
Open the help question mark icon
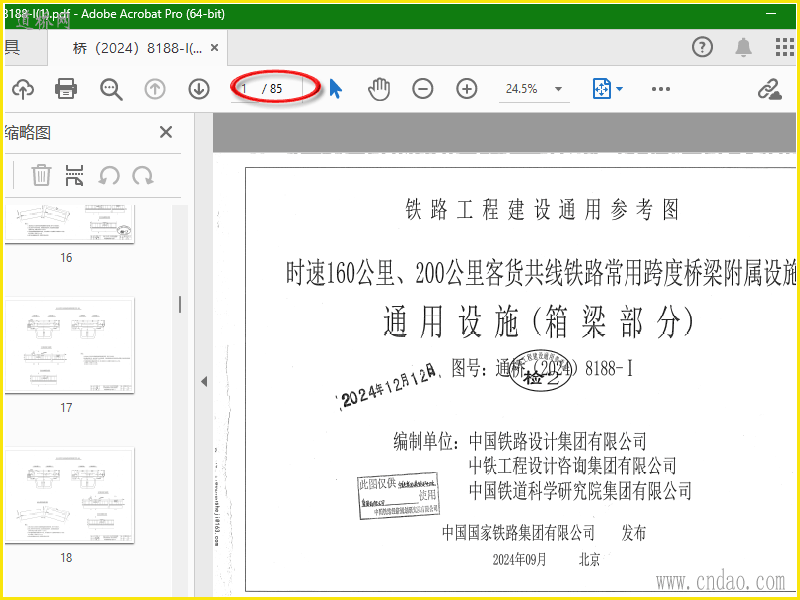click(x=703, y=47)
